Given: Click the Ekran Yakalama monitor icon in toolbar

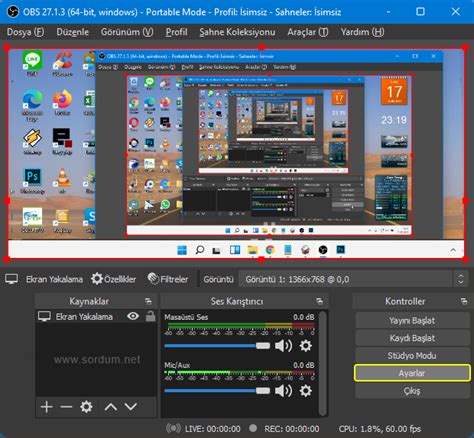Looking at the screenshot, I should click(x=11, y=279).
